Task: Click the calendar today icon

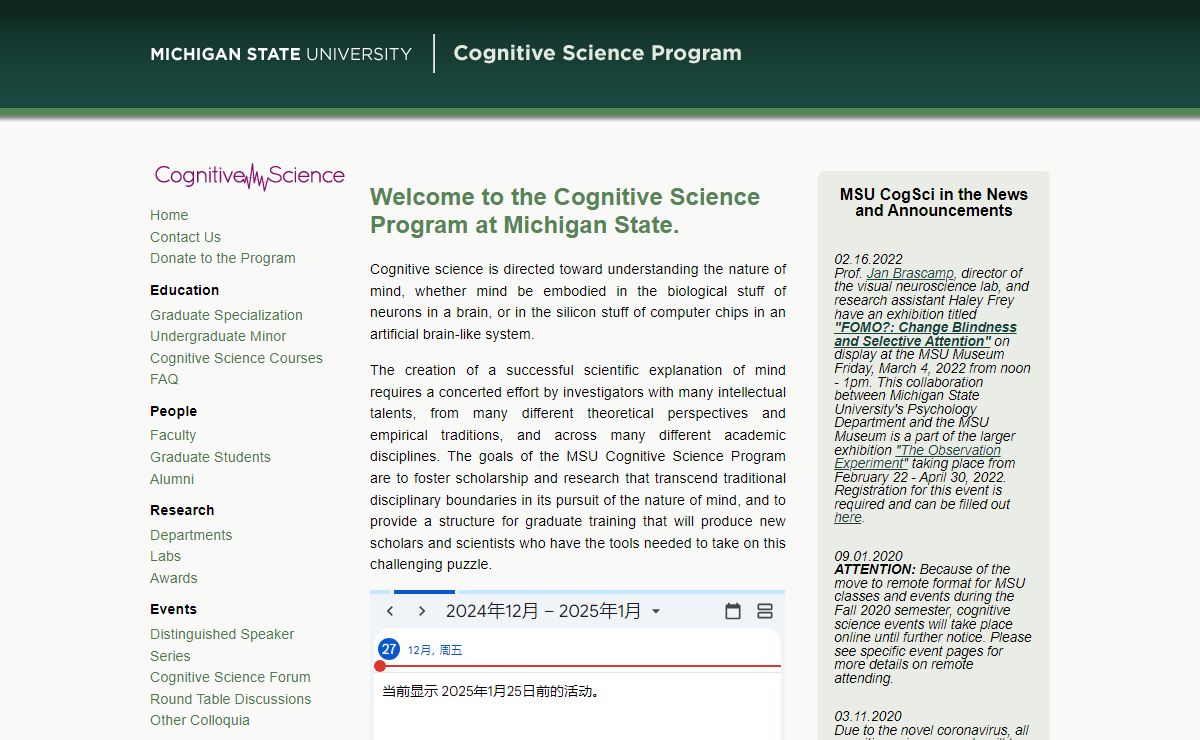Action: point(733,611)
